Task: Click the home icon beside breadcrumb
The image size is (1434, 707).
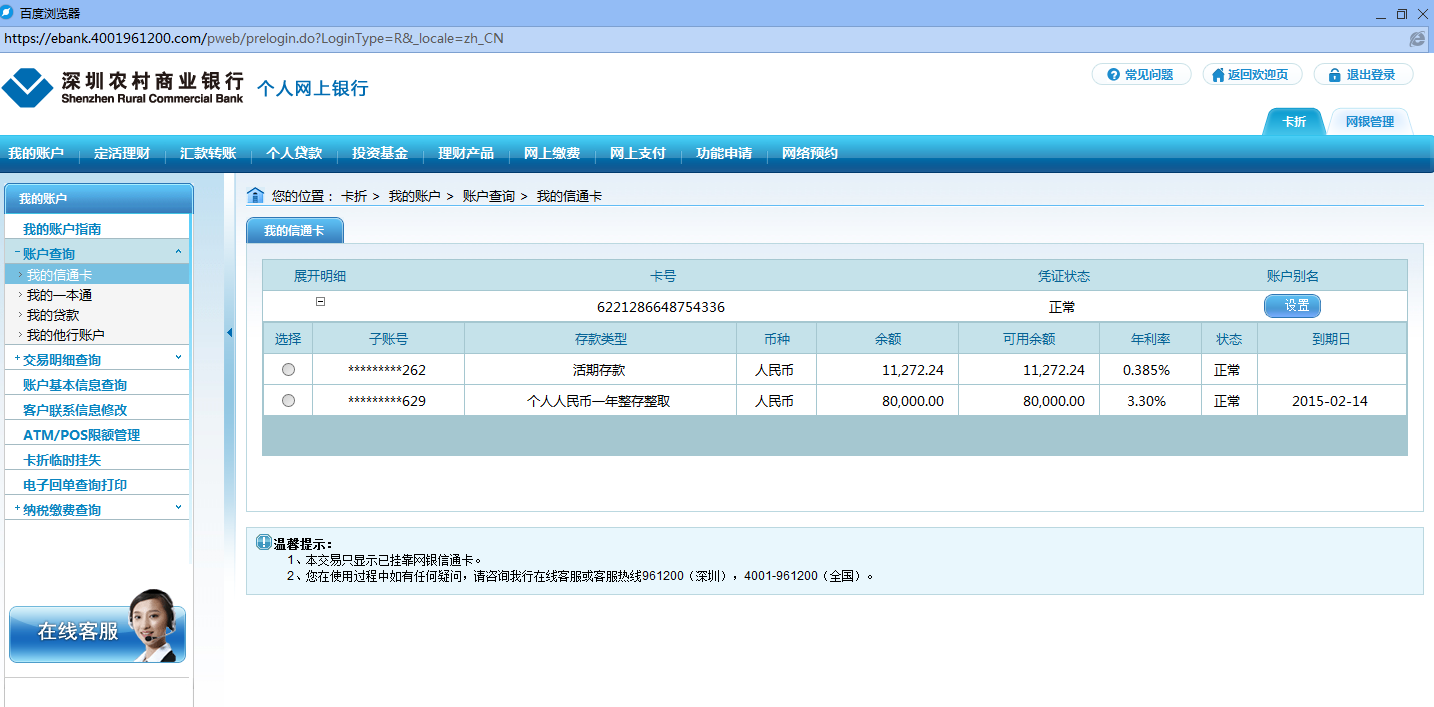Action: click(255, 195)
